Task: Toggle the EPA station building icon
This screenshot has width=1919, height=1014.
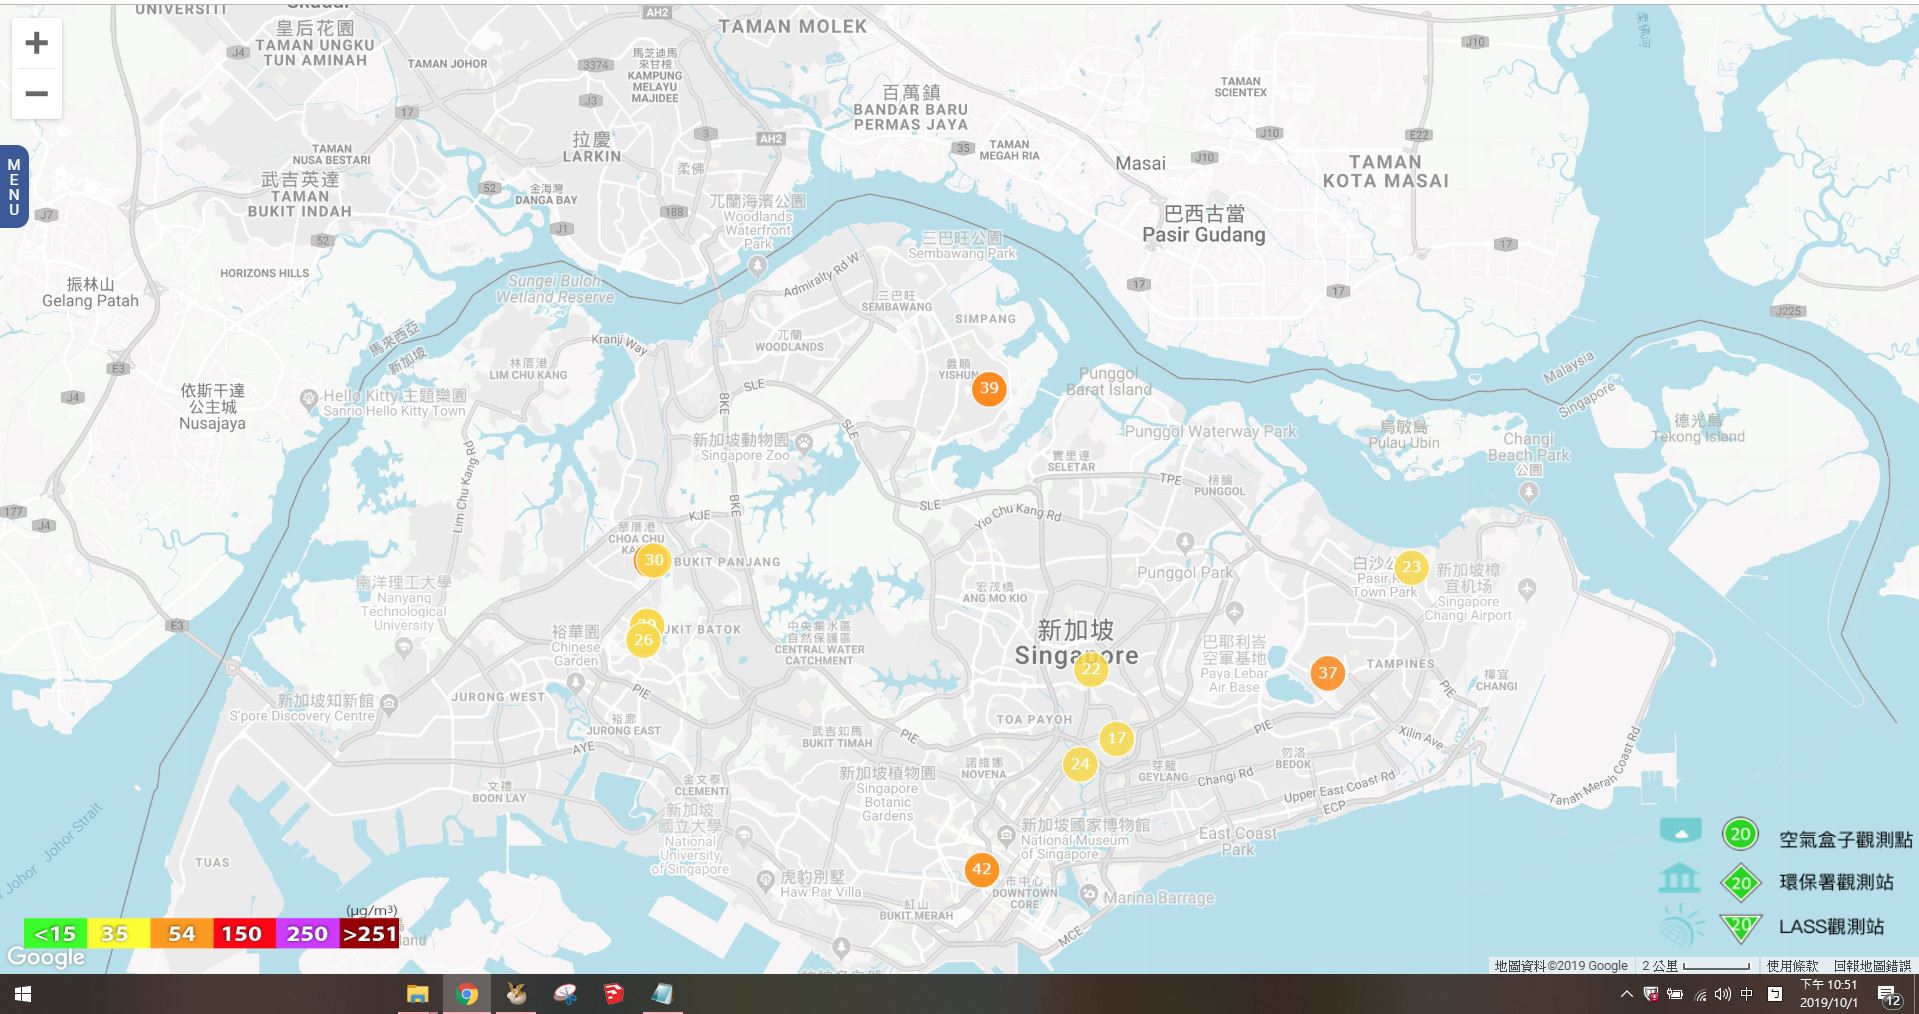Action: (1679, 880)
